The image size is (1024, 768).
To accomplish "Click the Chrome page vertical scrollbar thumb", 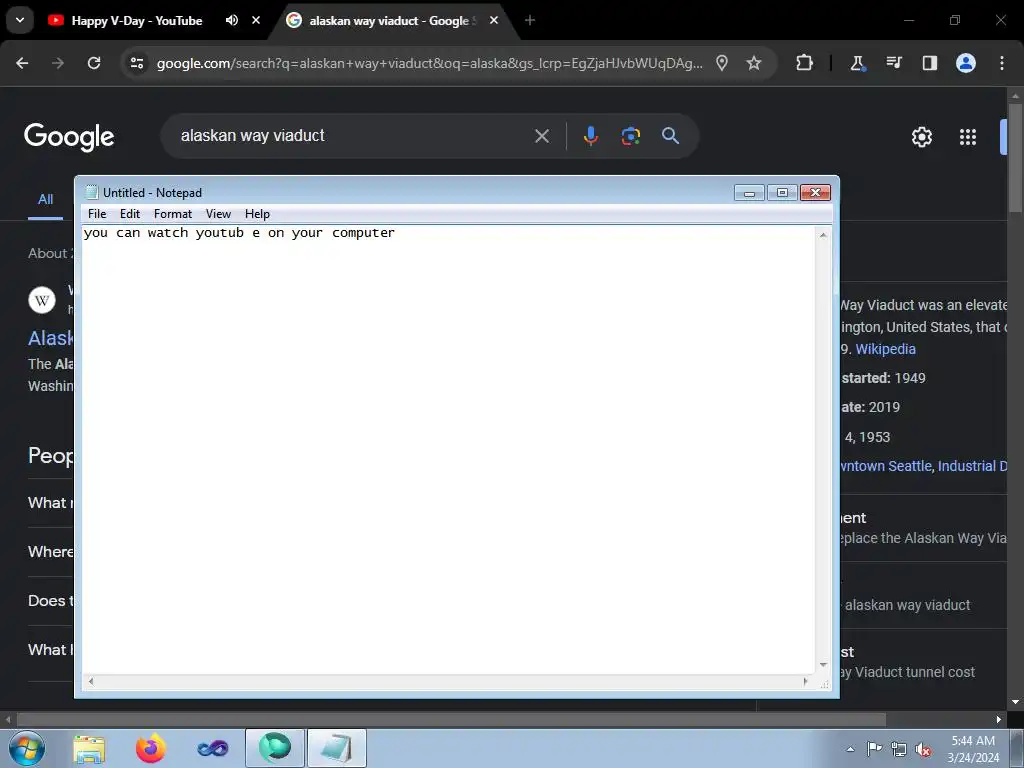I will coord(1015,157).
